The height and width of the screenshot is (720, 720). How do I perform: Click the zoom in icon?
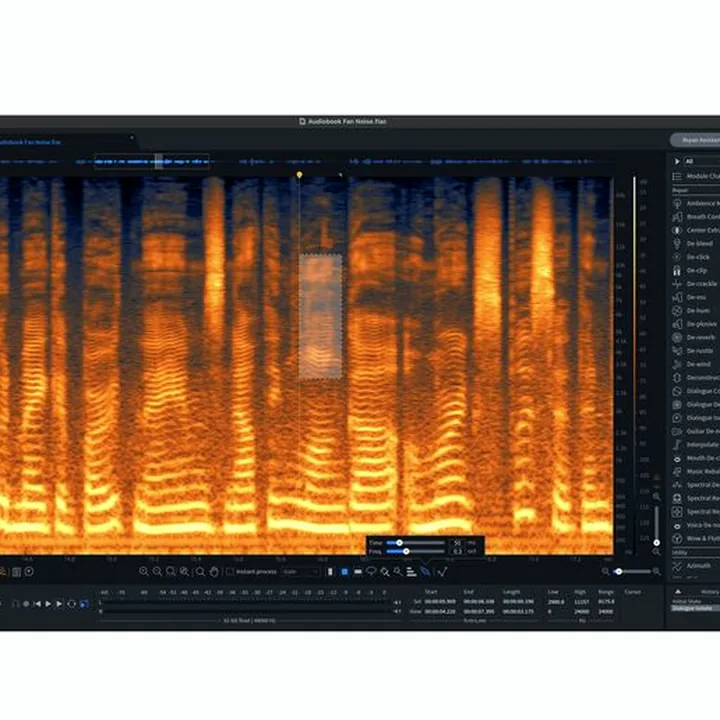pos(144,572)
